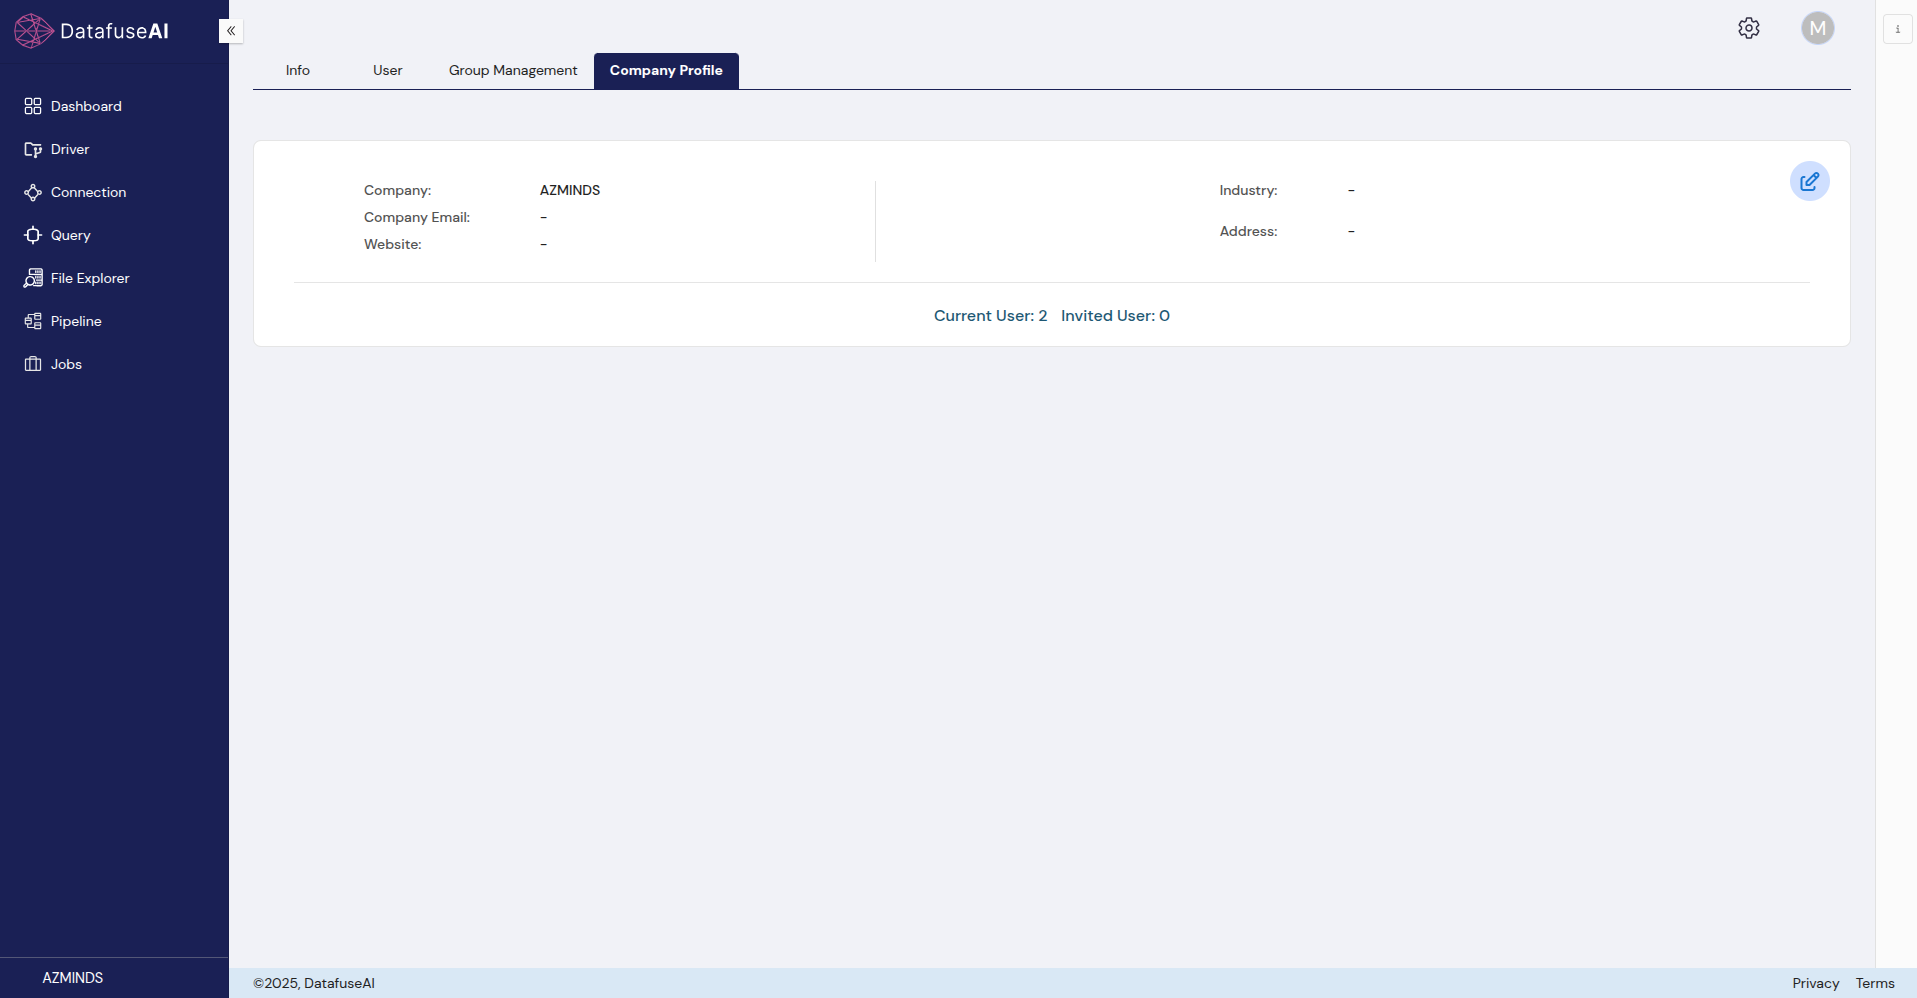
Task: Select the Driver icon in sidebar
Action: click(x=33, y=149)
